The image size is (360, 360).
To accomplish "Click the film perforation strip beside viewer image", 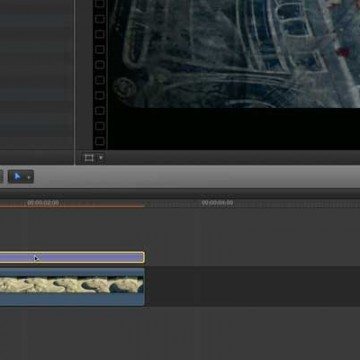I will [x=100, y=74].
